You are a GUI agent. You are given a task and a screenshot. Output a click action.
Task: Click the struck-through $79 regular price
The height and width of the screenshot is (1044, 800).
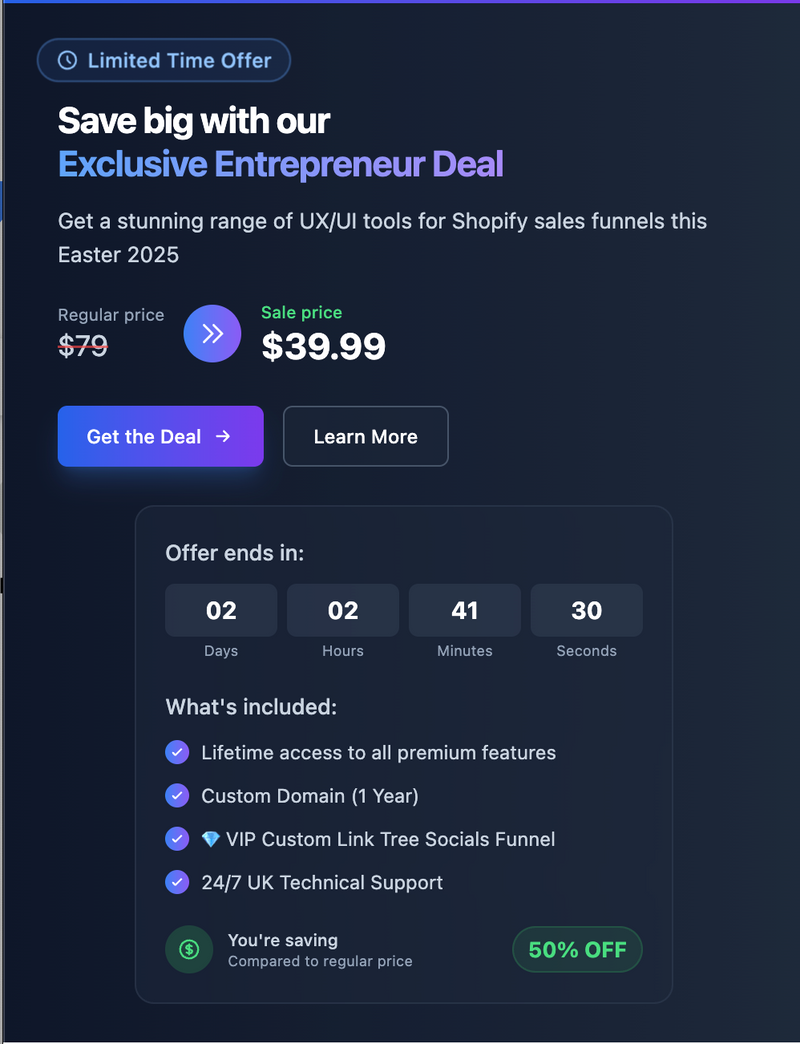coord(83,346)
